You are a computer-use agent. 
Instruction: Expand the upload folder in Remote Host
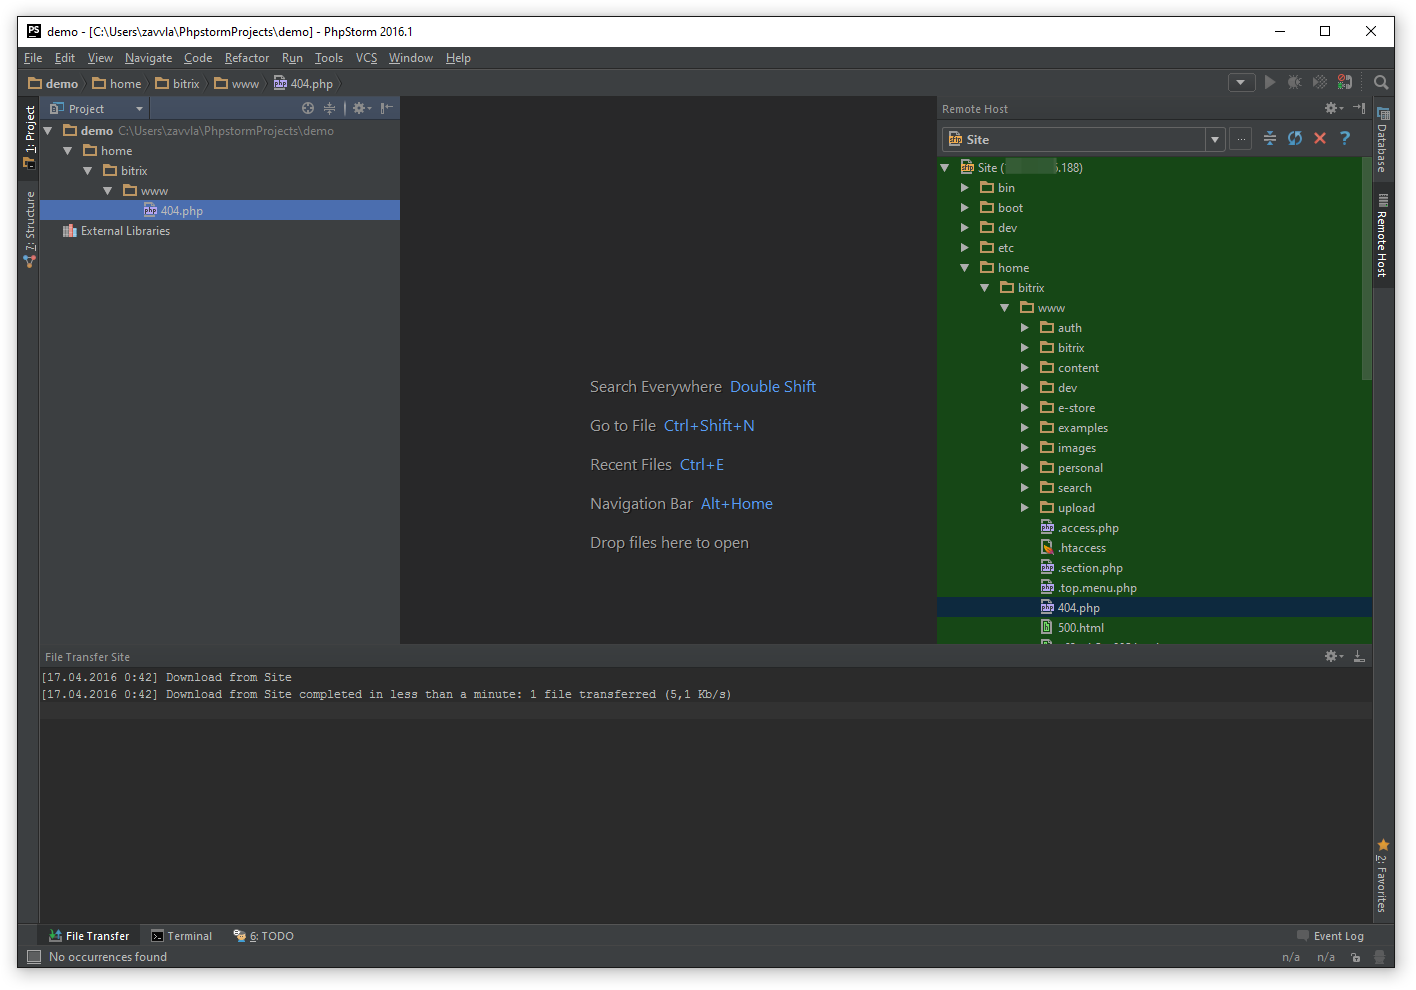click(1025, 508)
